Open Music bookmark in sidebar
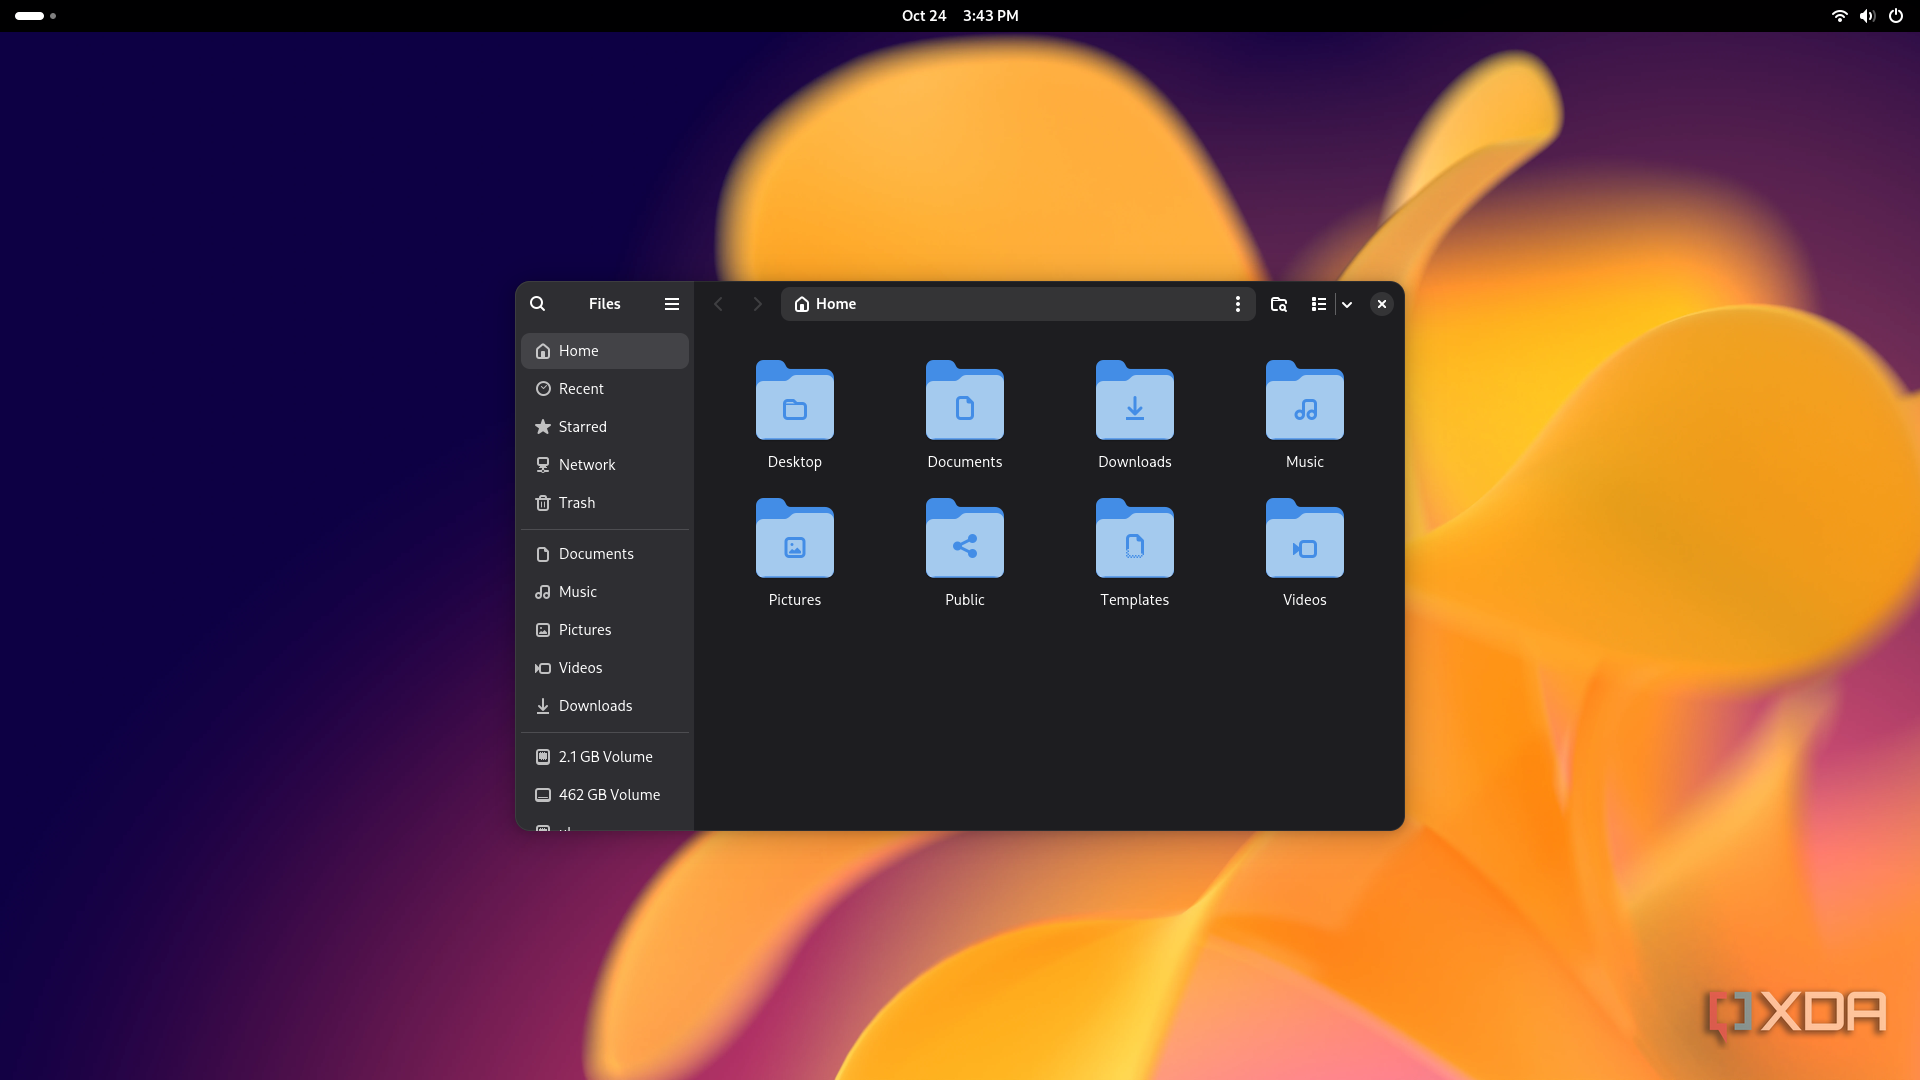 click(605, 592)
